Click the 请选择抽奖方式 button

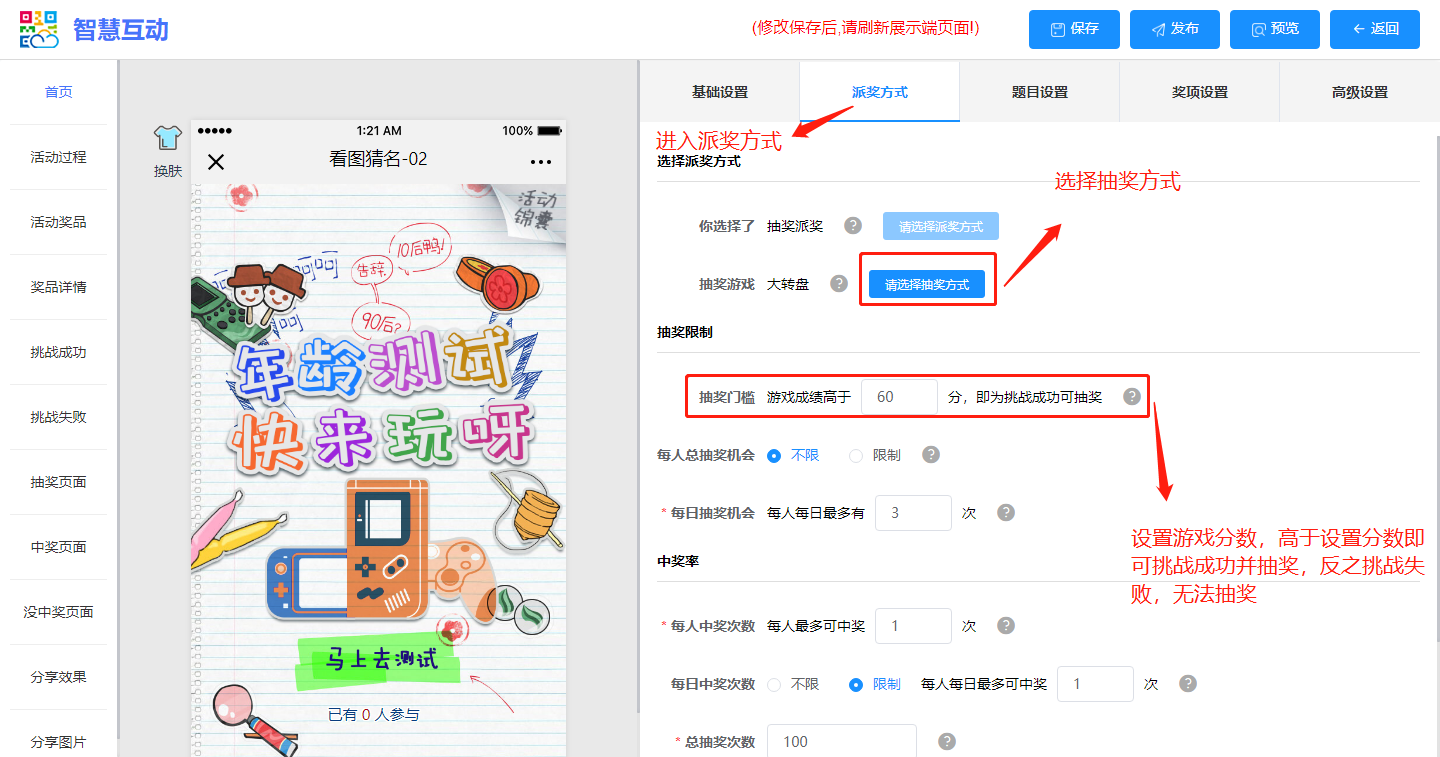coord(926,285)
